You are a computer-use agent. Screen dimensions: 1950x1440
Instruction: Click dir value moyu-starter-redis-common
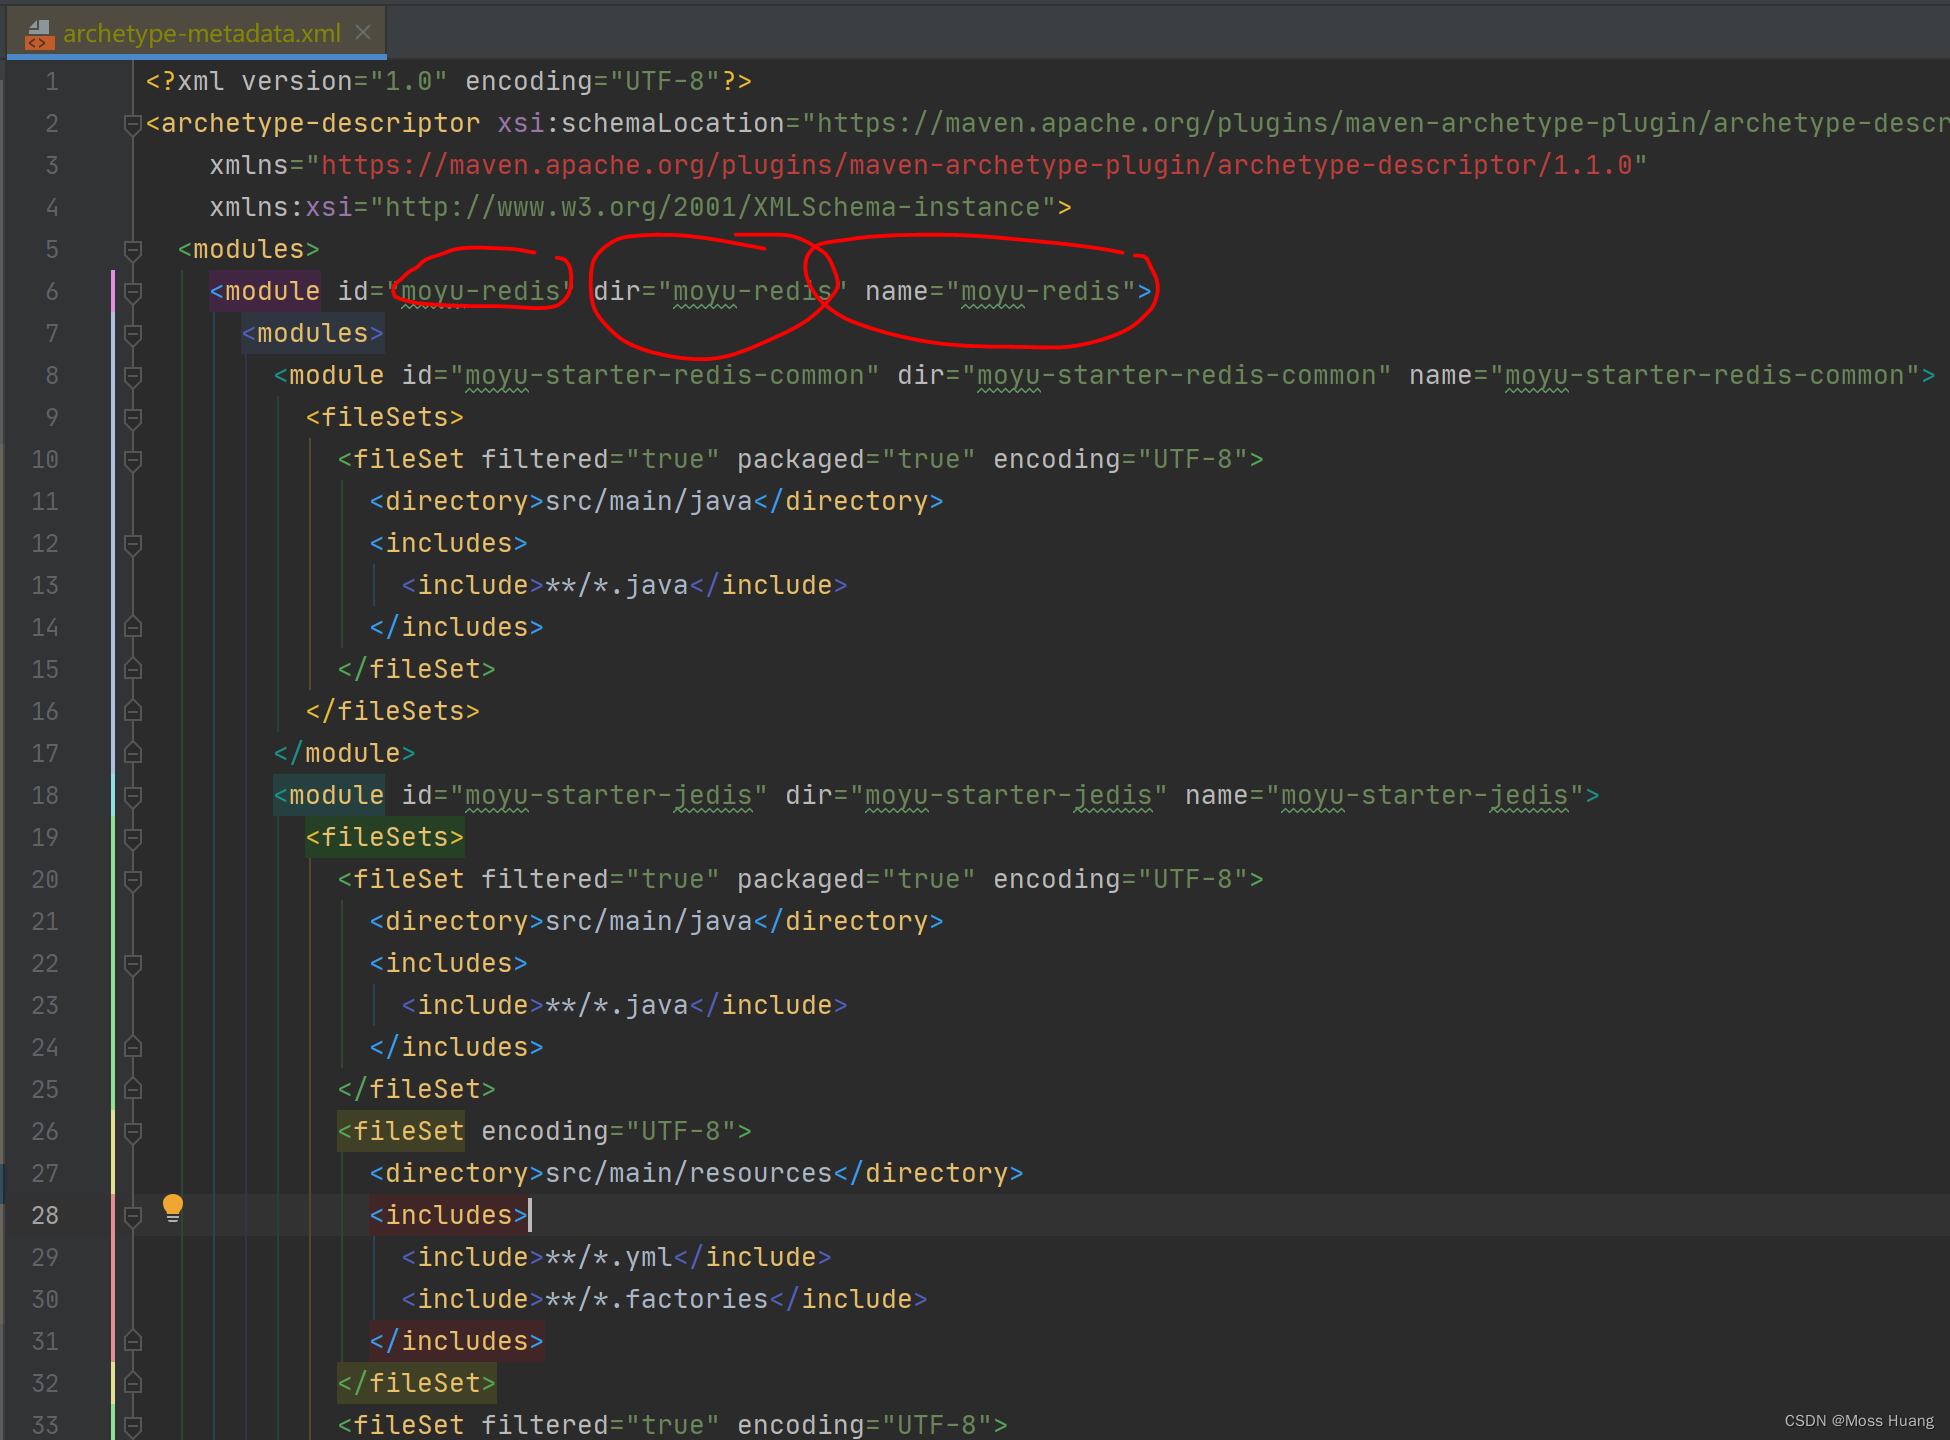(x=1177, y=376)
